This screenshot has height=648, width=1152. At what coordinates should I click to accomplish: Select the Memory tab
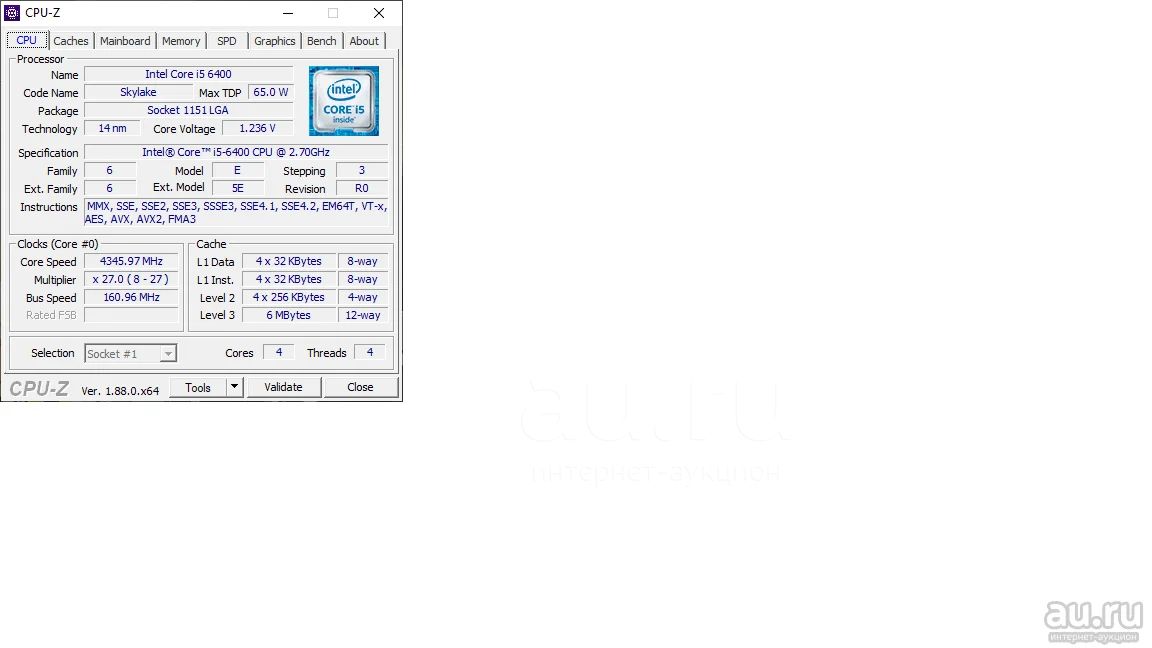click(x=181, y=41)
